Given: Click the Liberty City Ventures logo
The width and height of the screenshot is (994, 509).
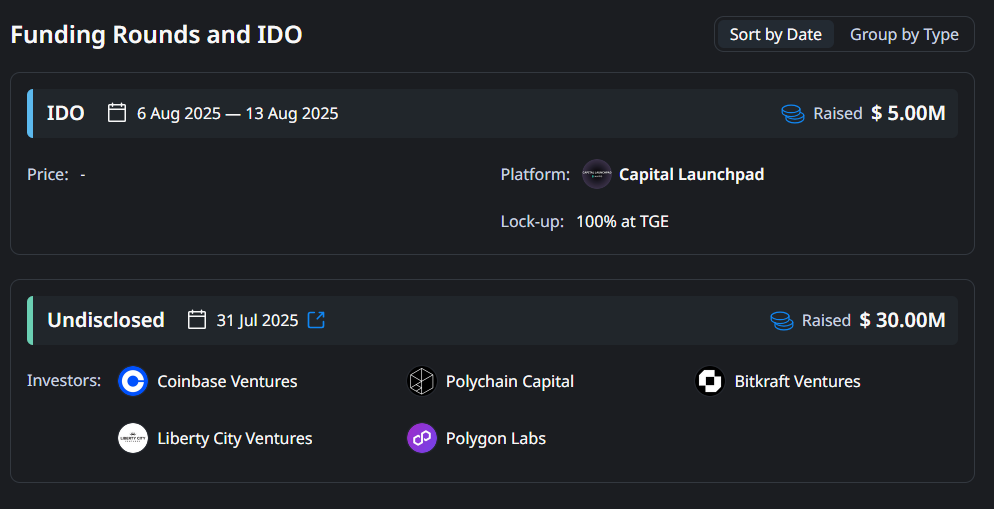Looking at the screenshot, I should 133,438.
